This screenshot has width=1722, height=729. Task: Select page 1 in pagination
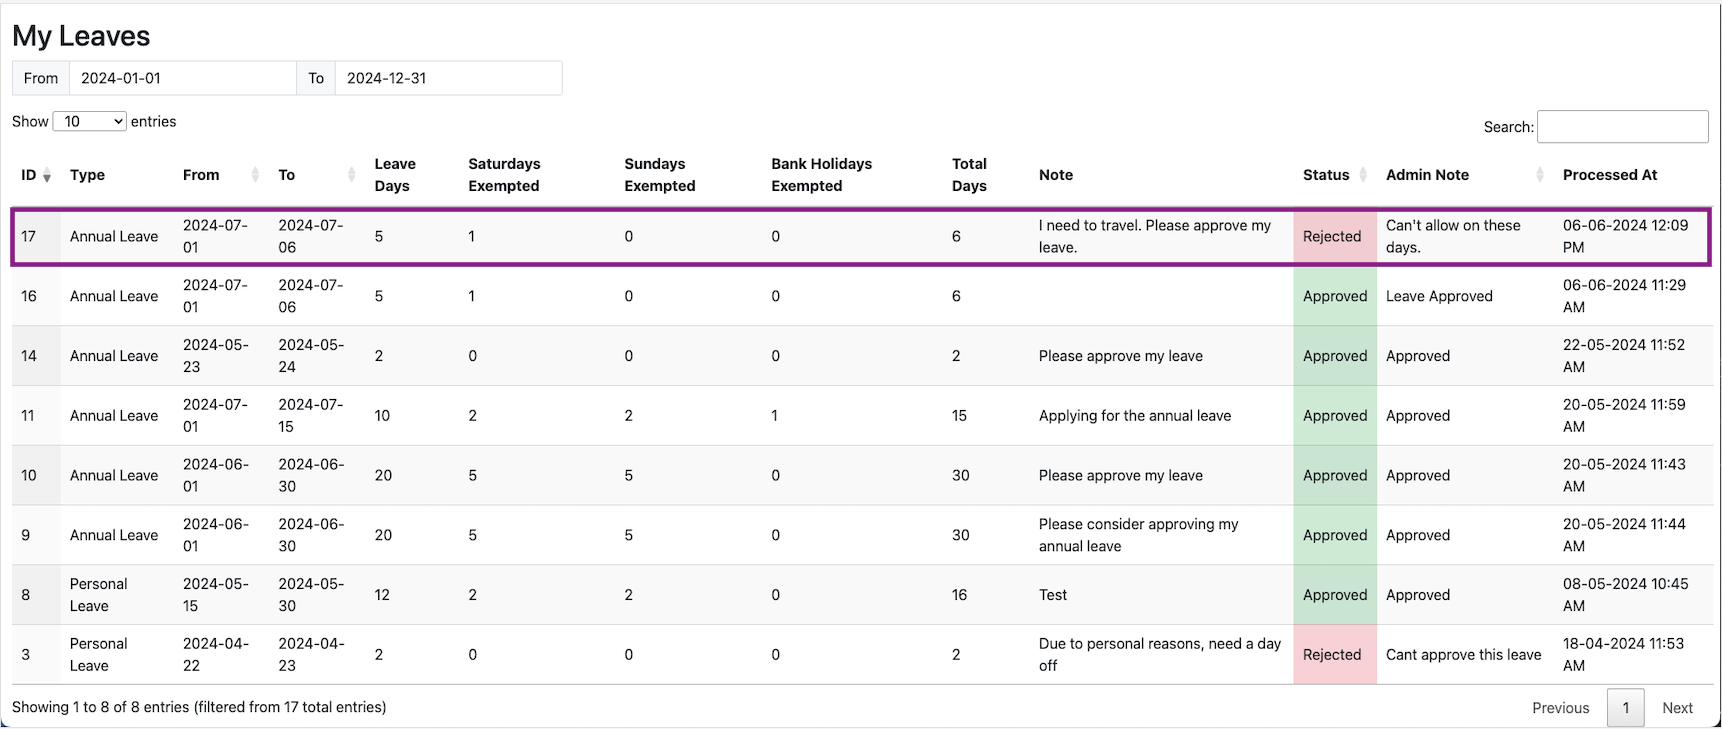(1625, 708)
